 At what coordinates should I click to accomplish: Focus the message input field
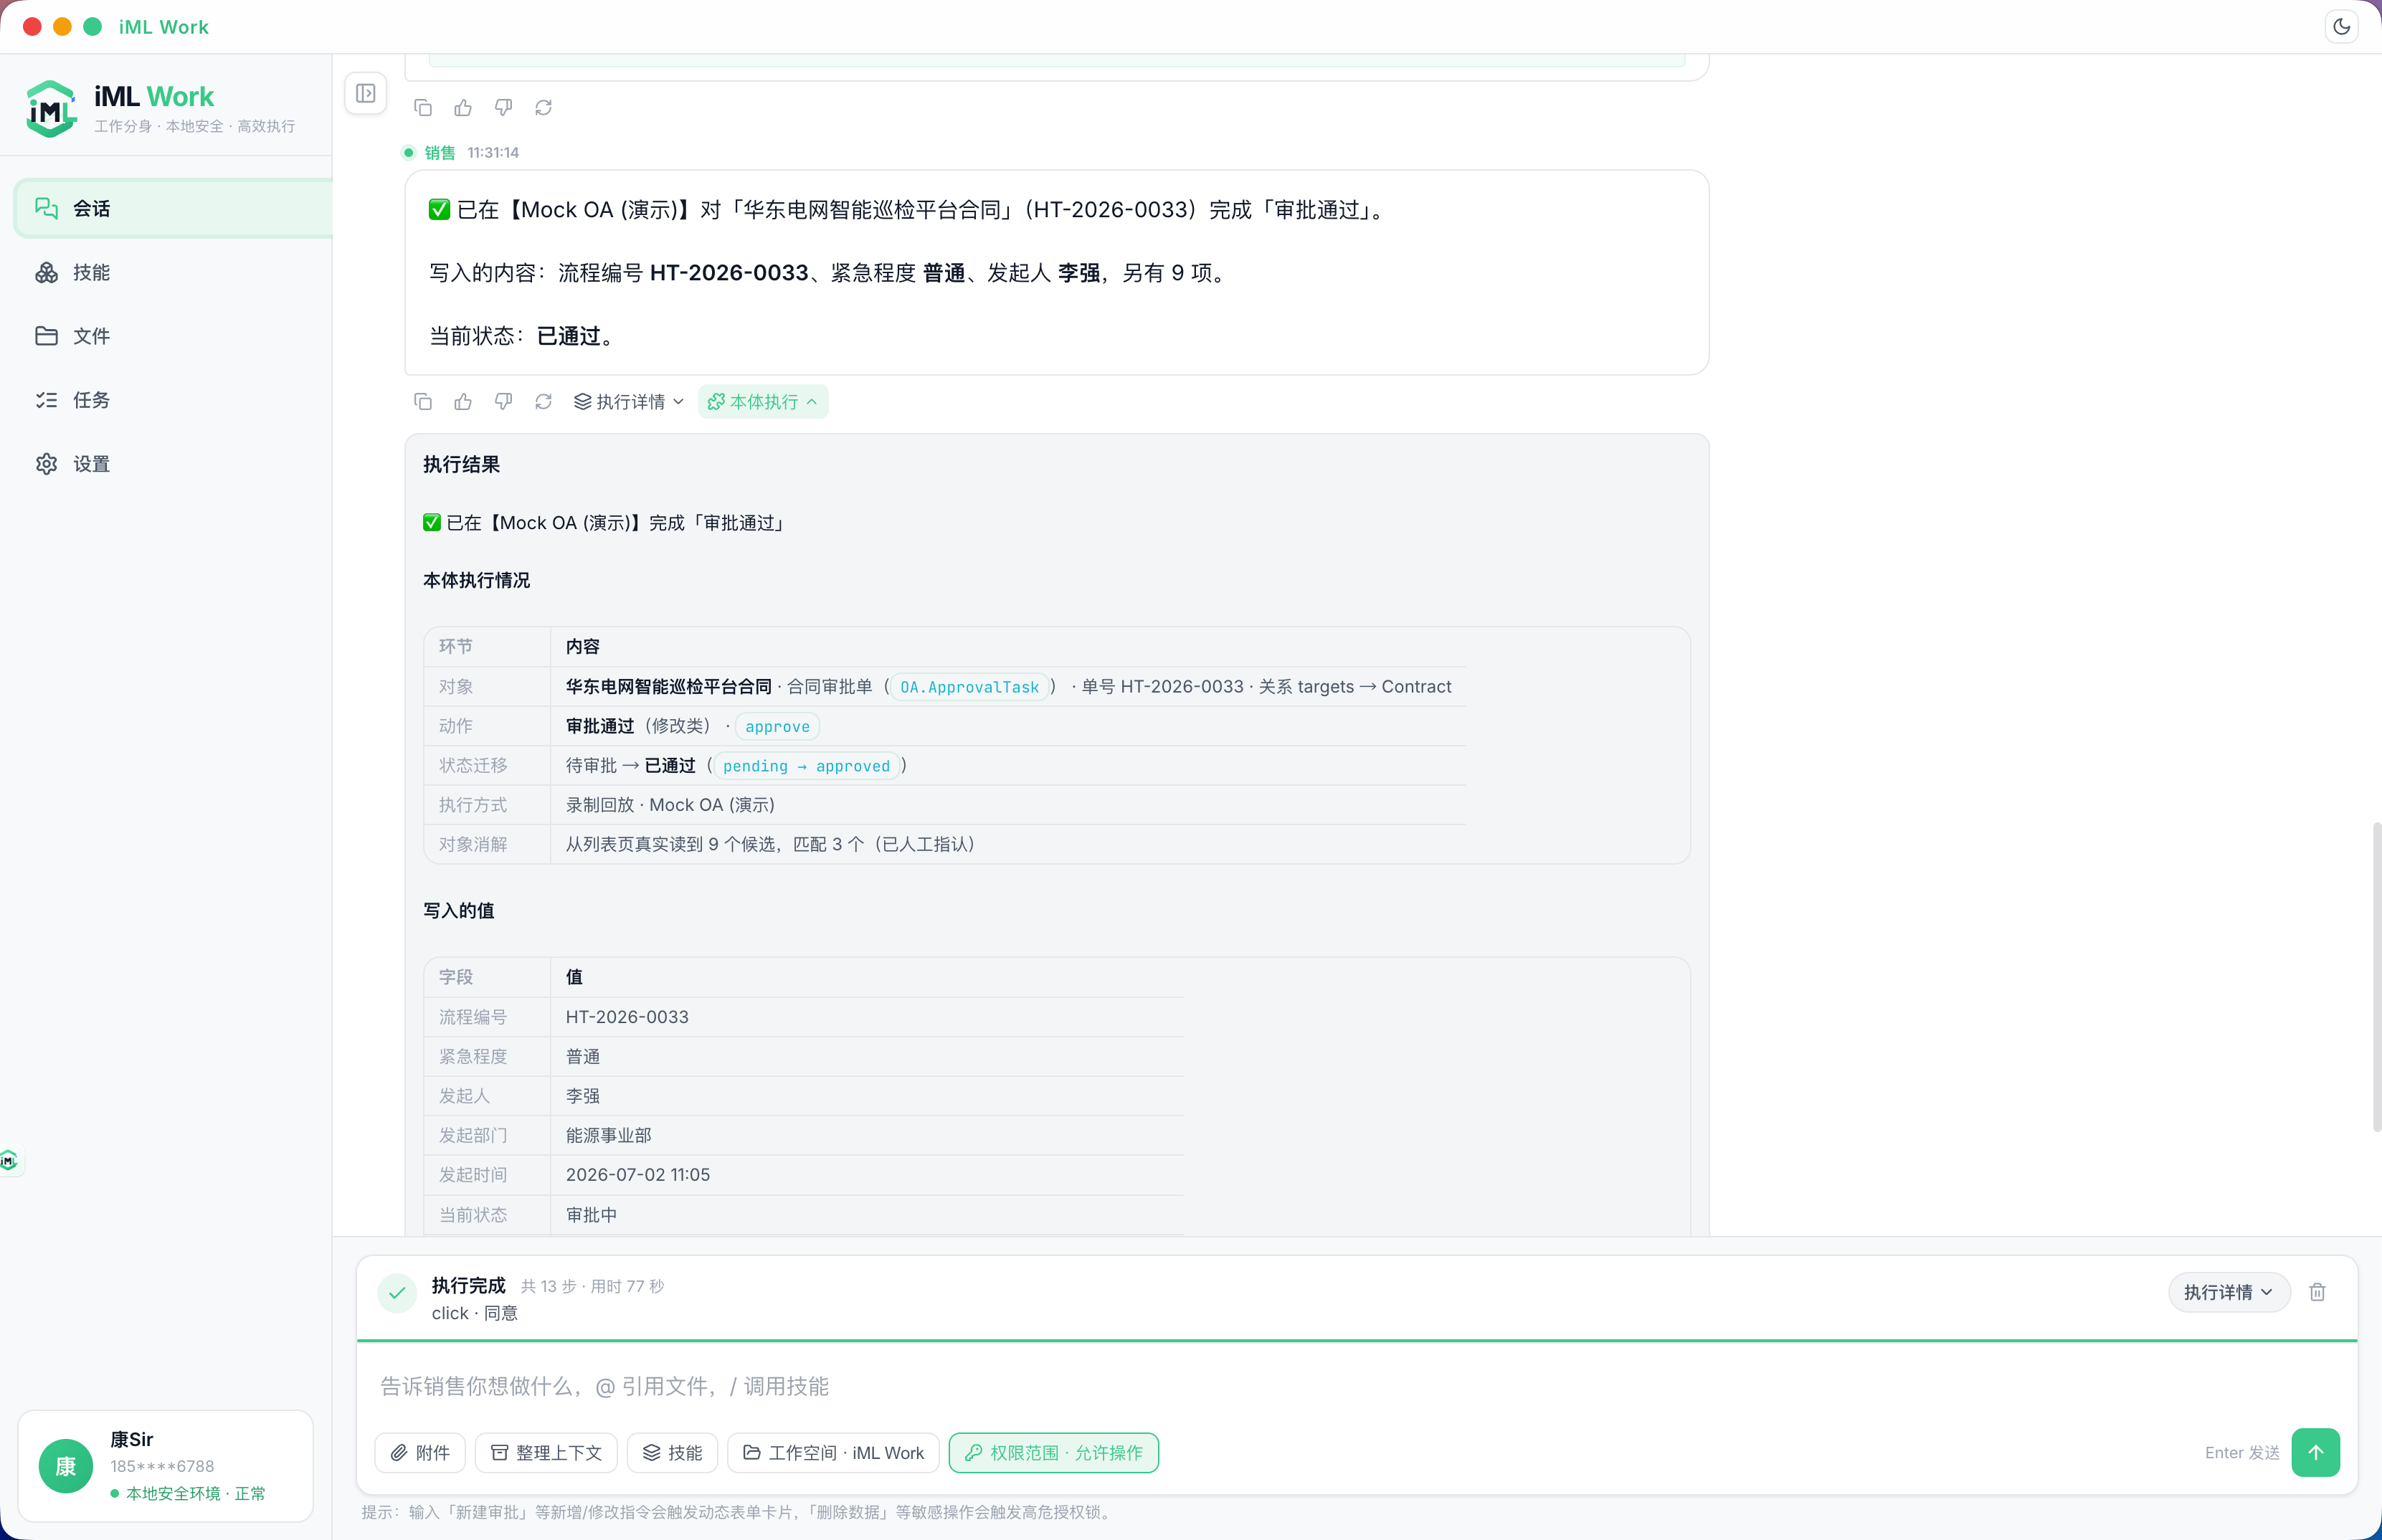point(1356,1386)
